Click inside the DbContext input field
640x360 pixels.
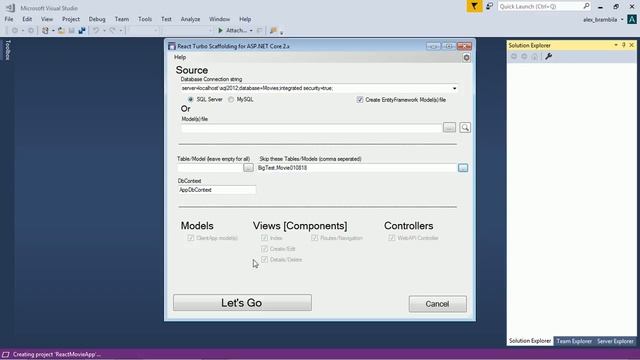tap(217, 190)
